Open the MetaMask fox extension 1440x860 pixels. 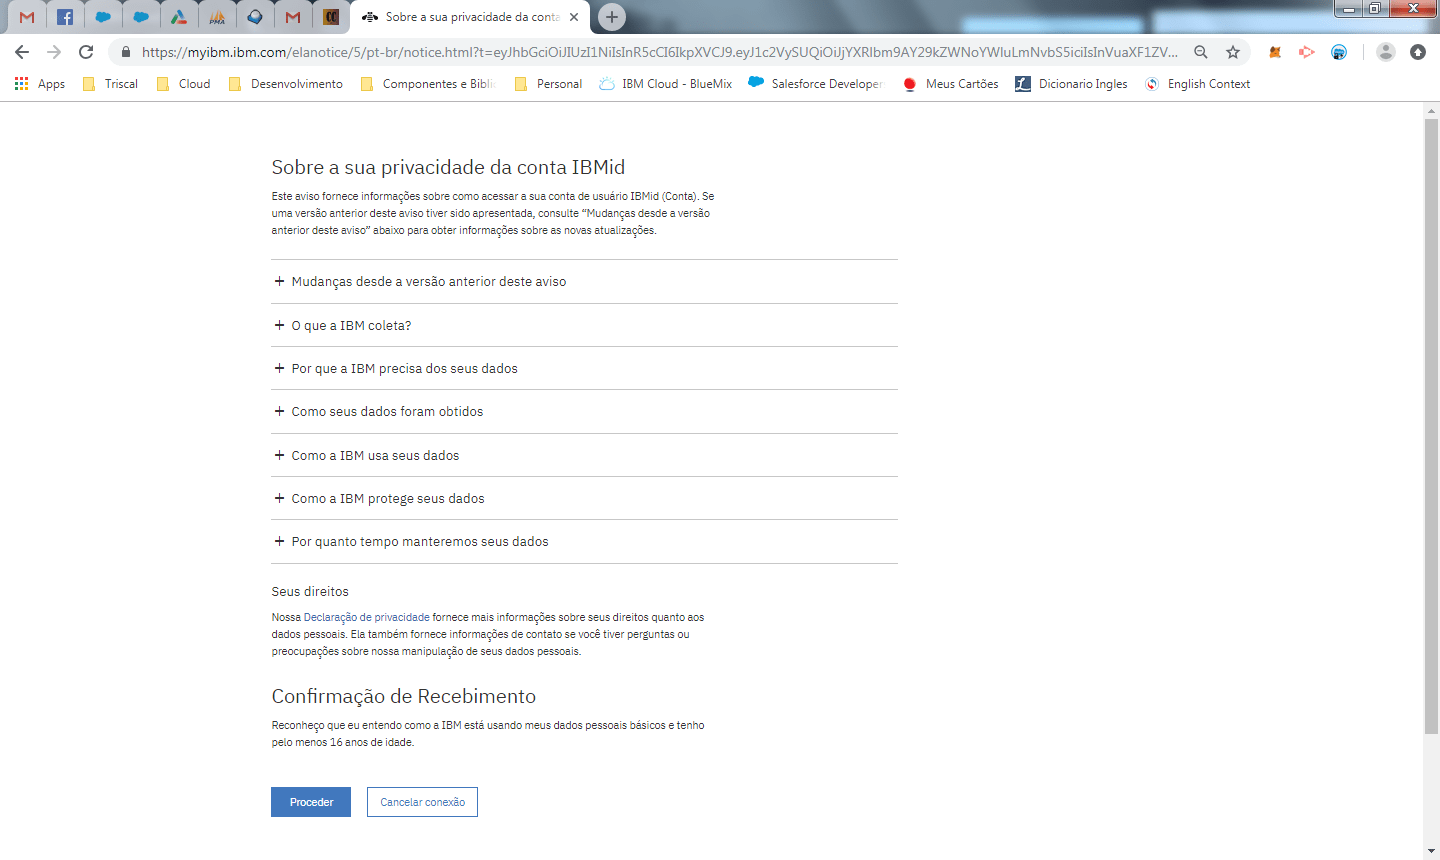(x=1275, y=52)
